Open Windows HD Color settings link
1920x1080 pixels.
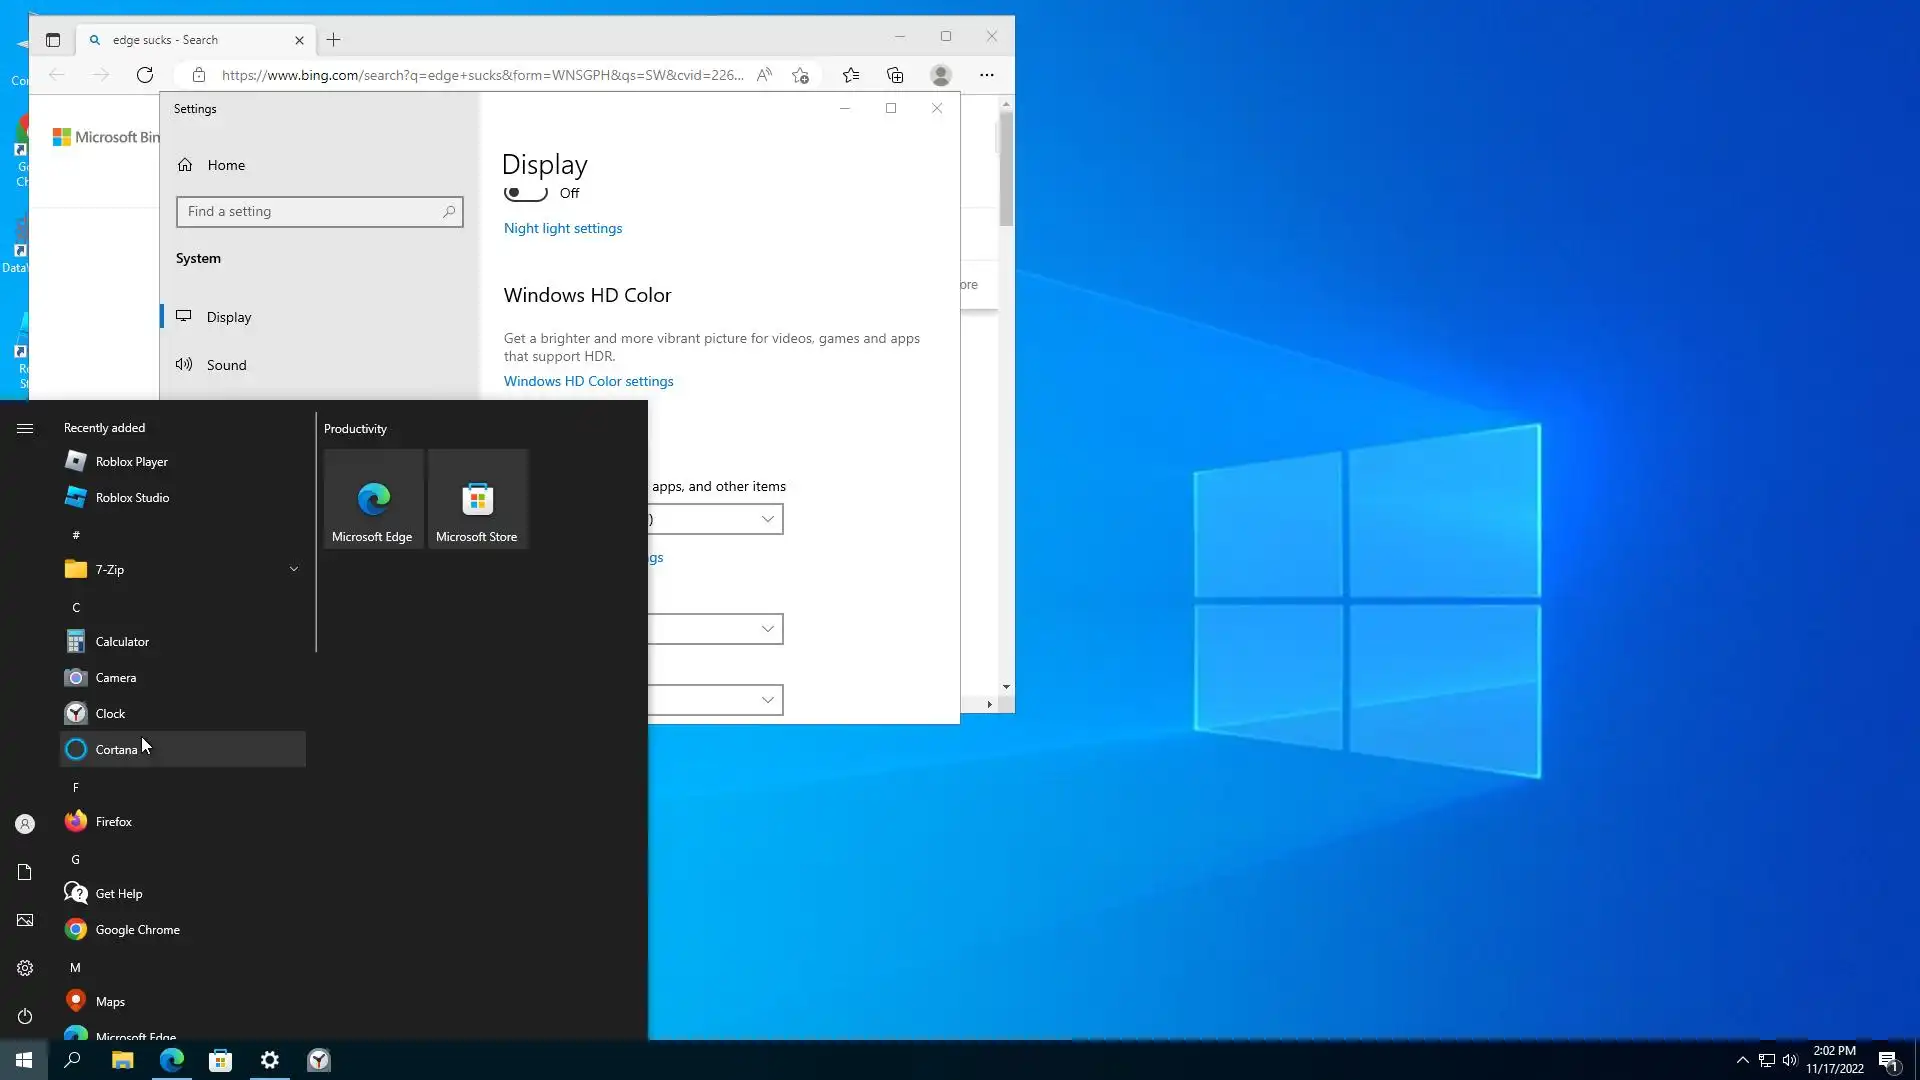[x=588, y=381]
